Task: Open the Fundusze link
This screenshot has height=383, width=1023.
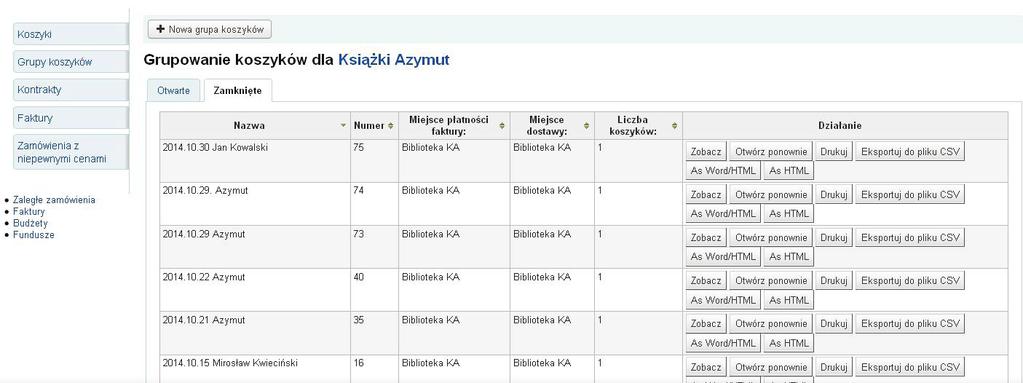Action: click(33, 235)
